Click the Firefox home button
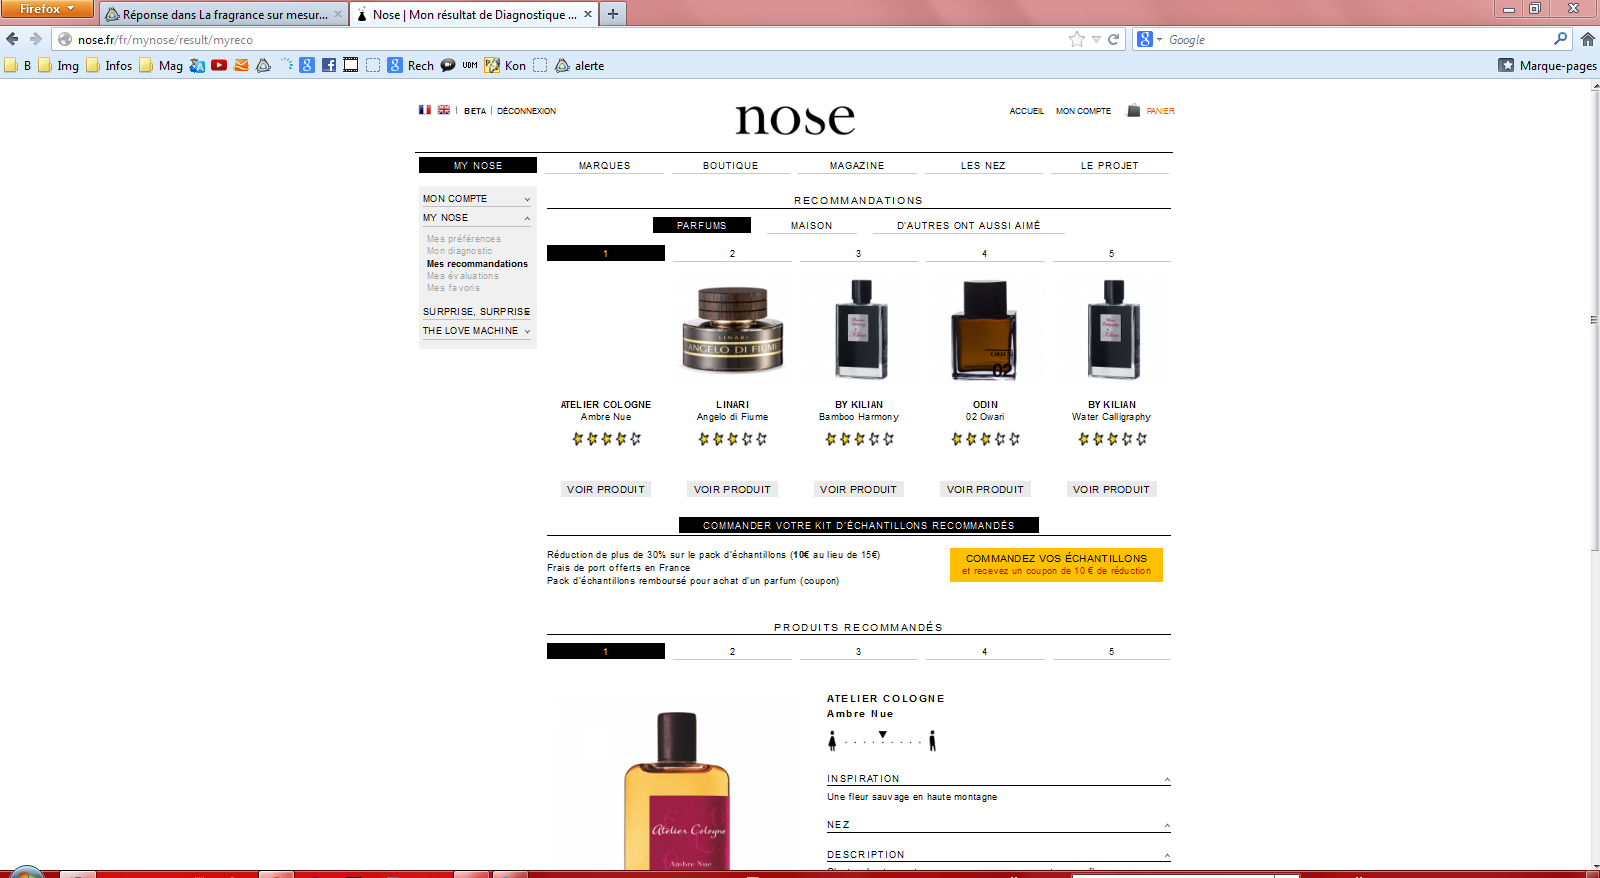The width and height of the screenshot is (1600, 878). pyautogui.click(x=1587, y=39)
